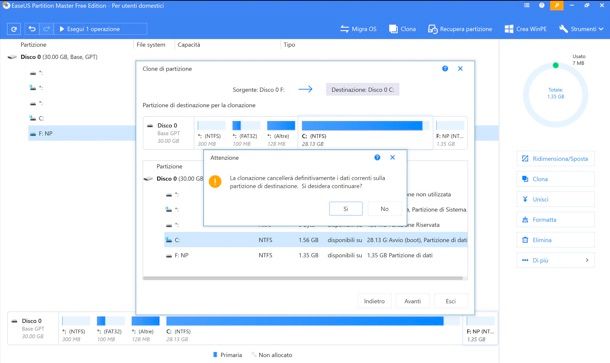The height and width of the screenshot is (363, 610).
Task: Click help icon in Clone di partizione dialog
Action: 445,68
